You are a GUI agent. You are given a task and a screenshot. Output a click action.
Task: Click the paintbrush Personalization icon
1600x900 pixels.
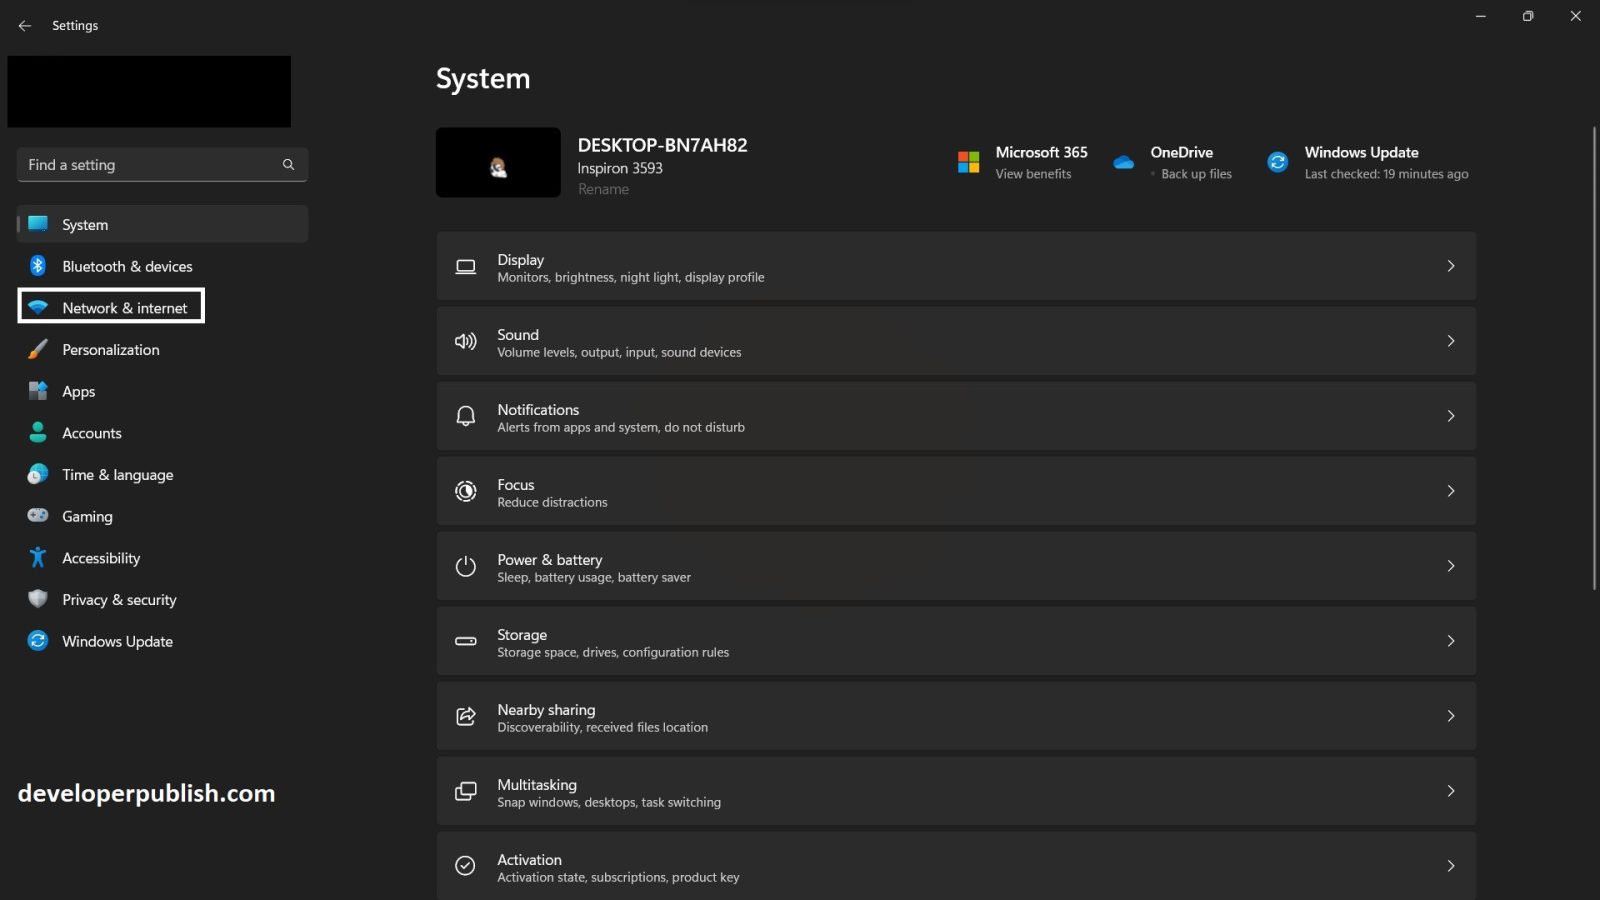[38, 350]
